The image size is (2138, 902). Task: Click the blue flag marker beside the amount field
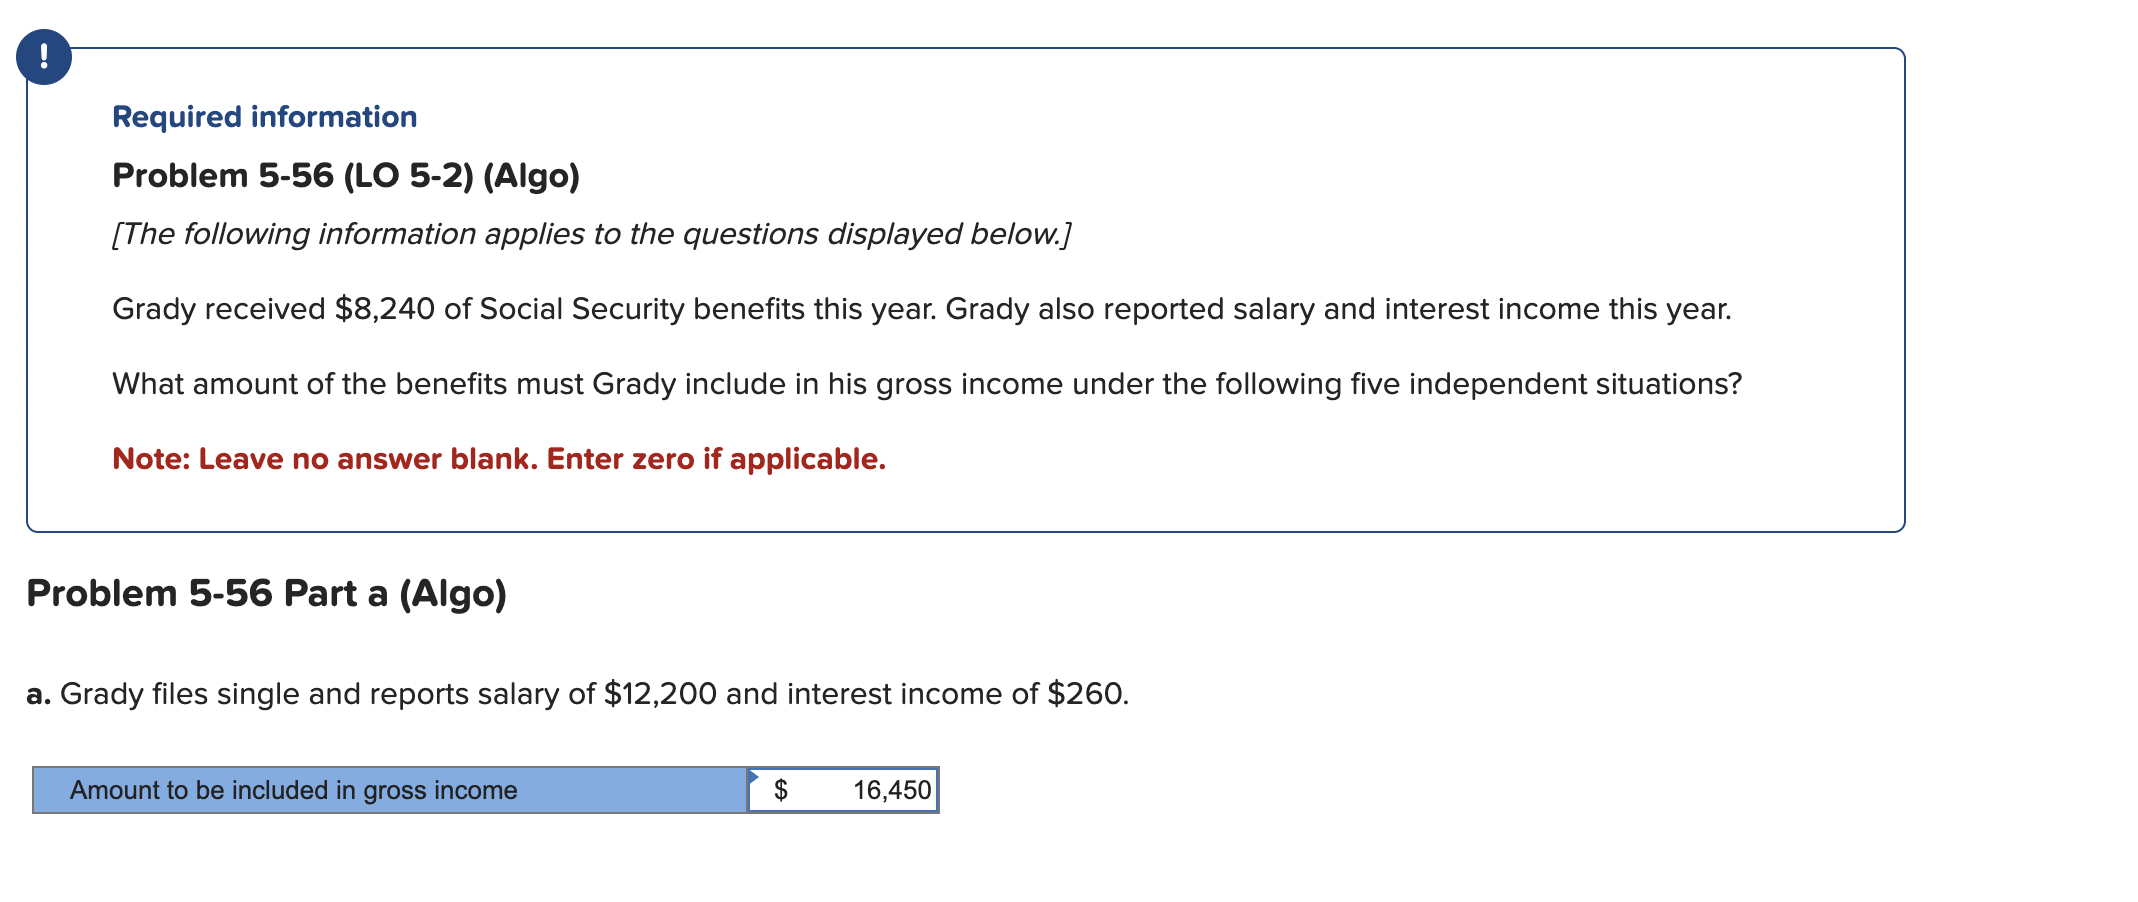click(x=754, y=773)
